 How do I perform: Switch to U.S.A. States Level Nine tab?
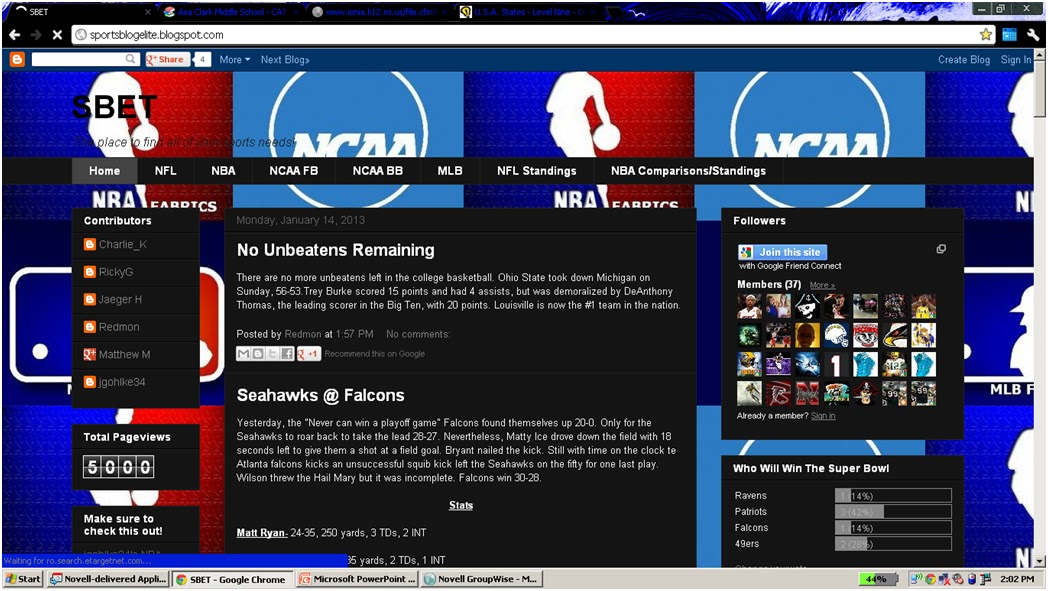point(528,12)
